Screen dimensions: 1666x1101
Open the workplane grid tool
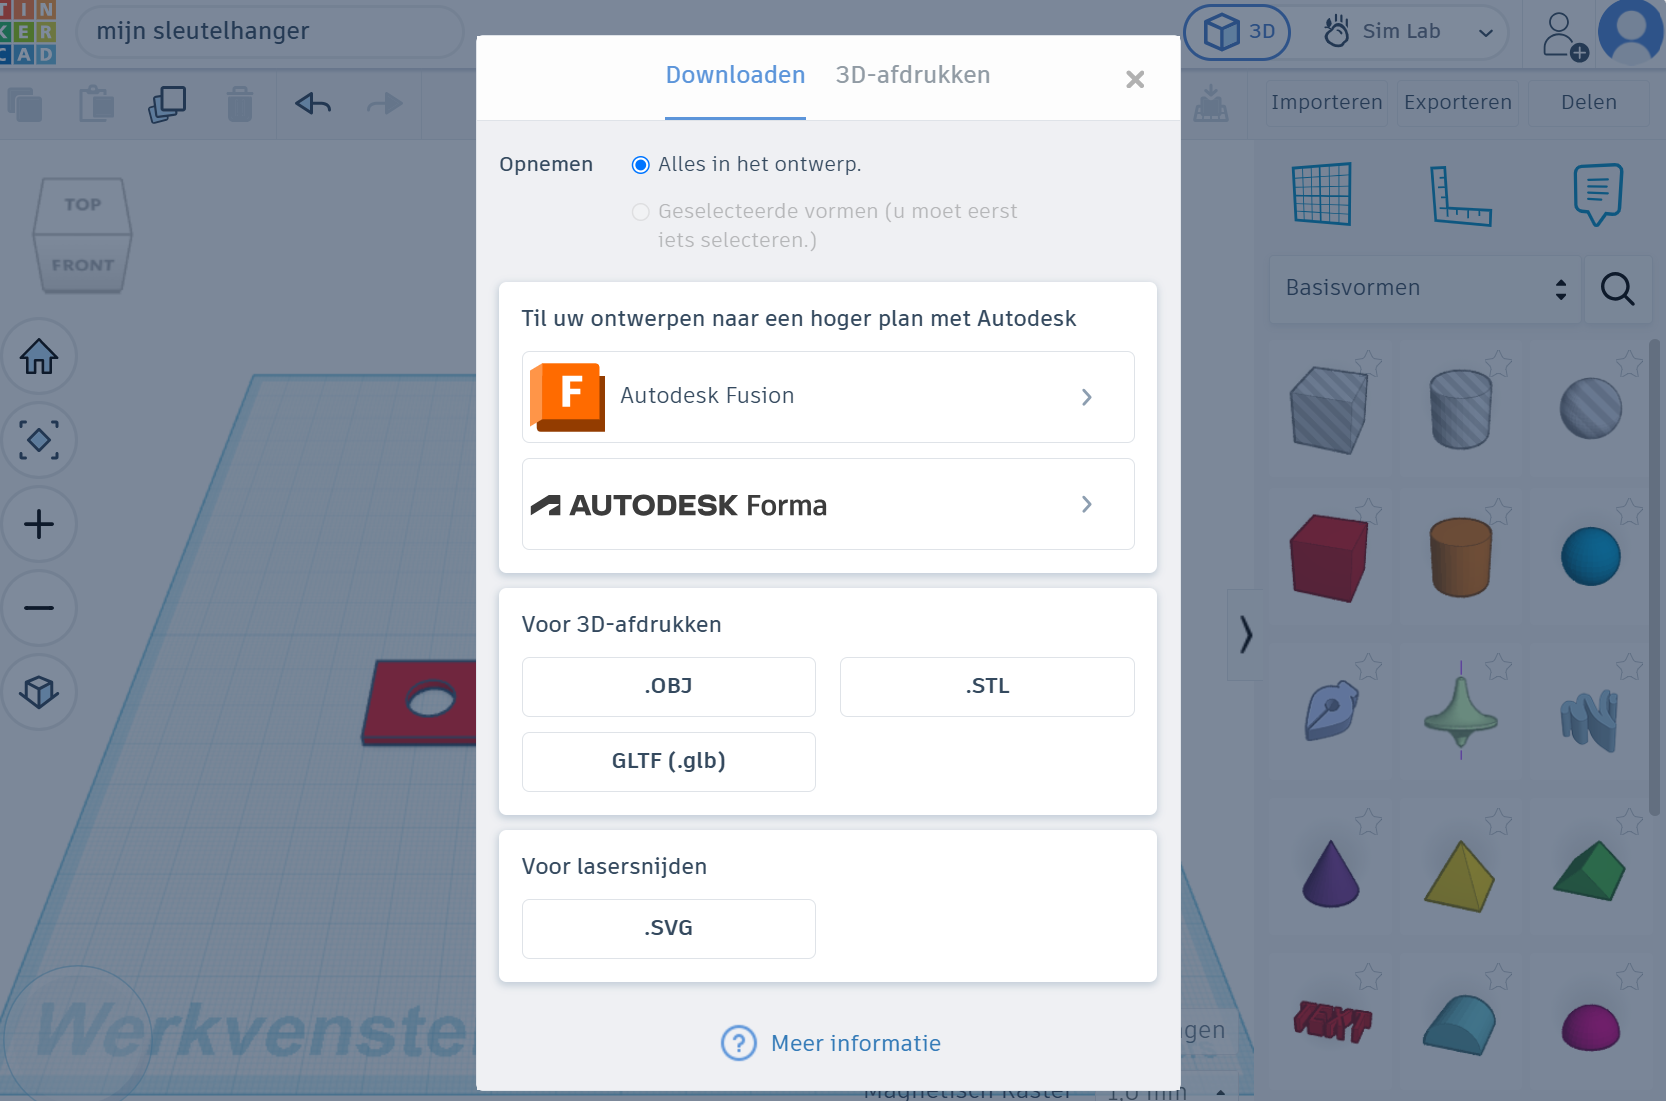coord(1322,194)
